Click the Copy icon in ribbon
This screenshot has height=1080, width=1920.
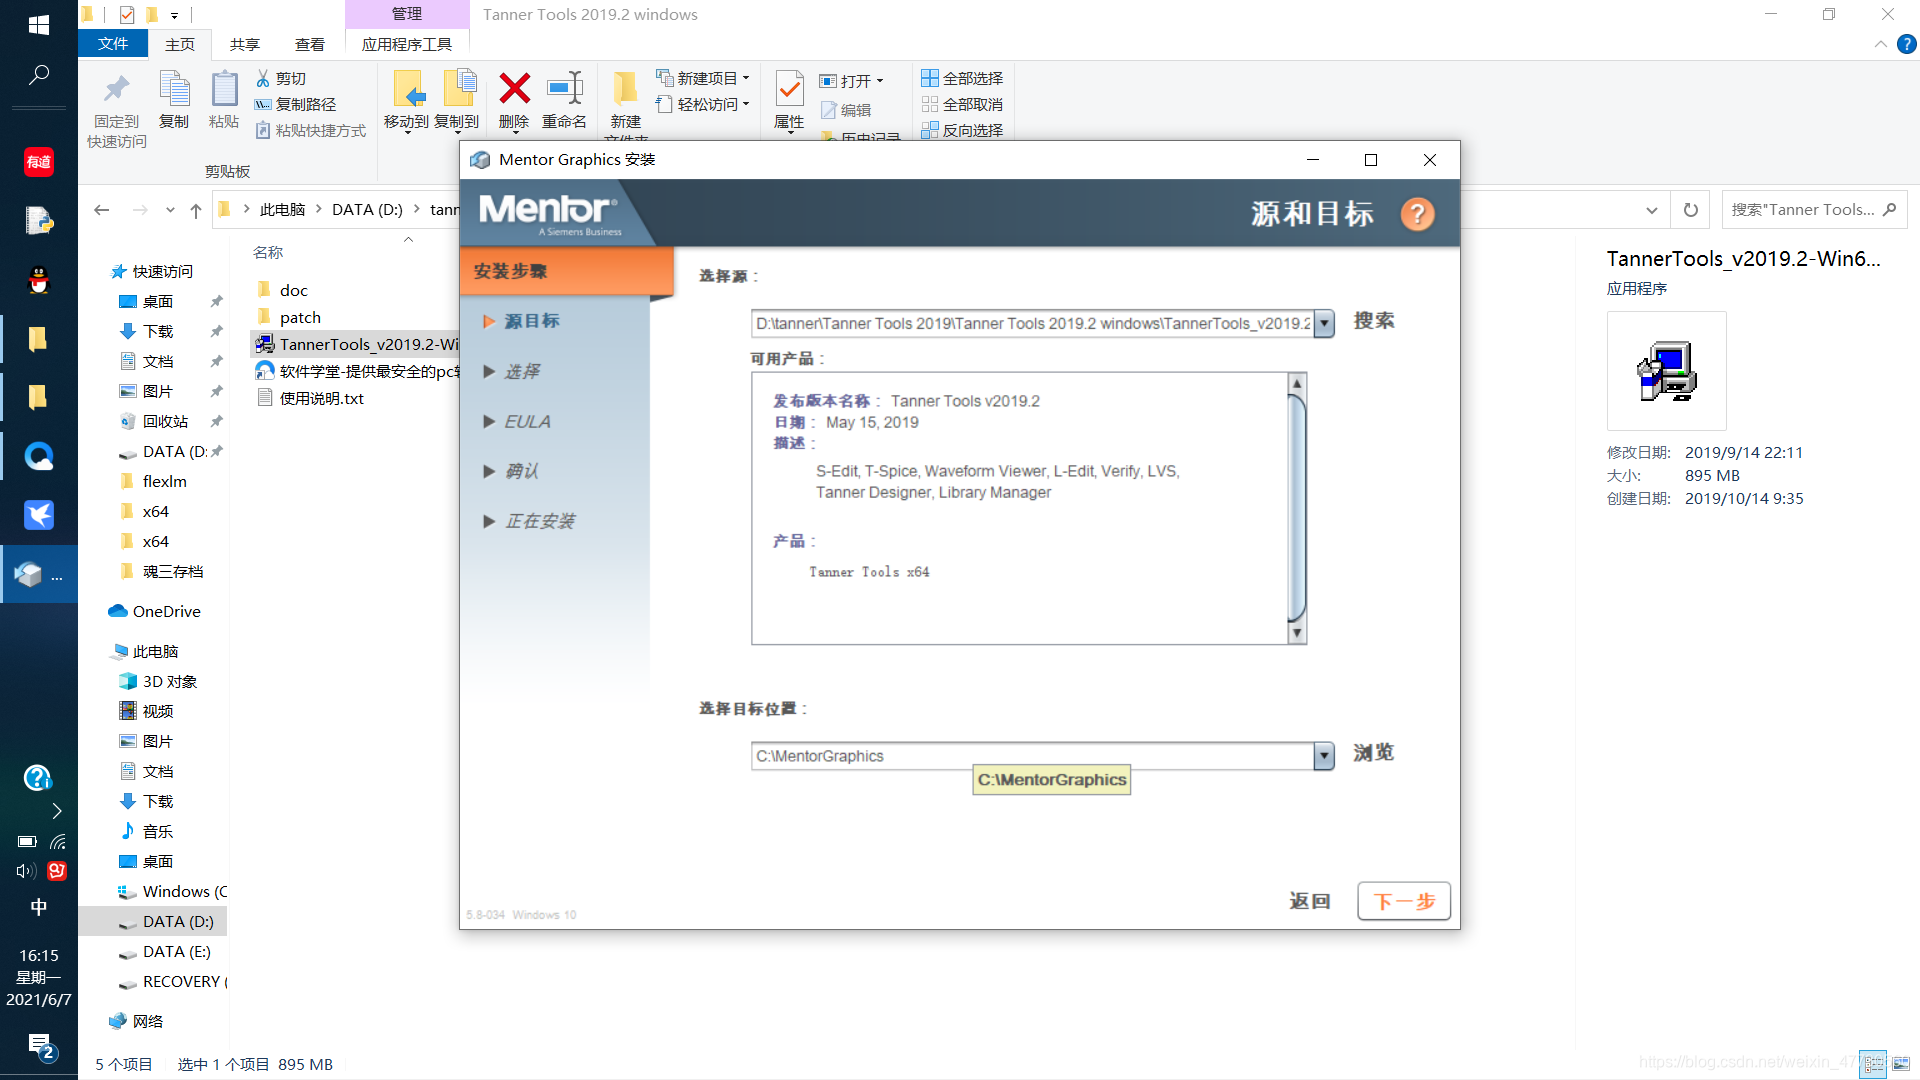tap(174, 90)
